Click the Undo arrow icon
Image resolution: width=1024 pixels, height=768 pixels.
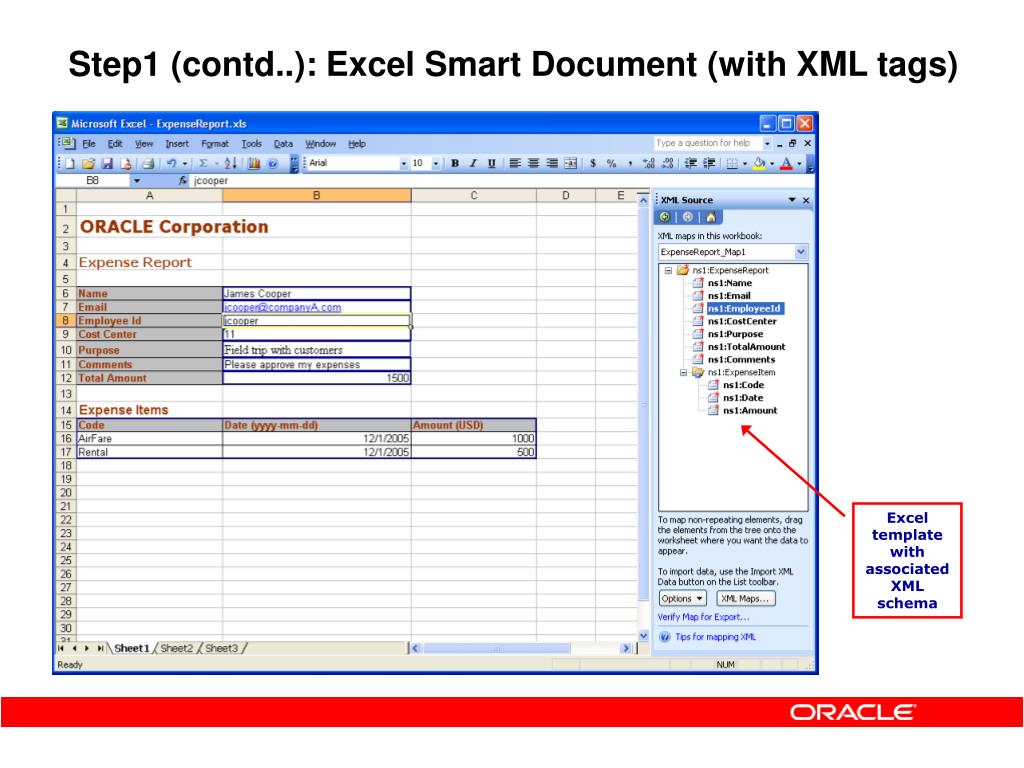tap(171, 163)
